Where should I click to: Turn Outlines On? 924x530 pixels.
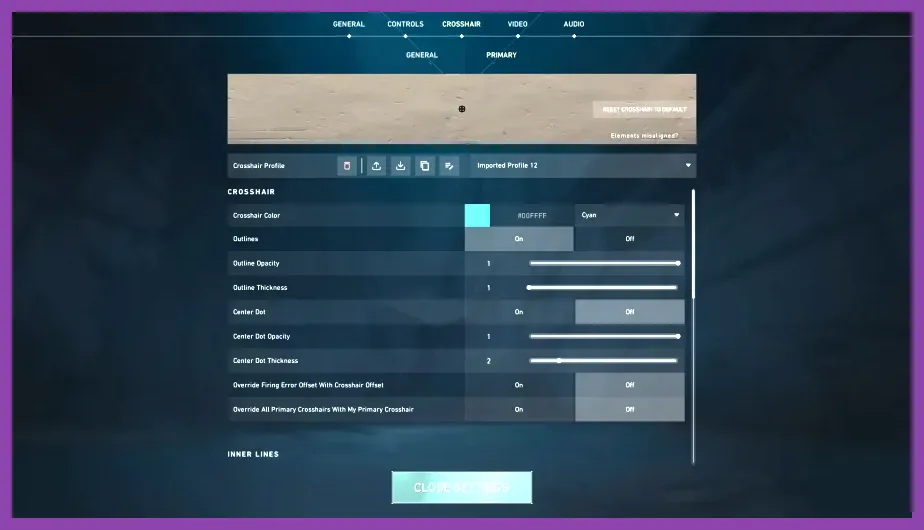519,239
